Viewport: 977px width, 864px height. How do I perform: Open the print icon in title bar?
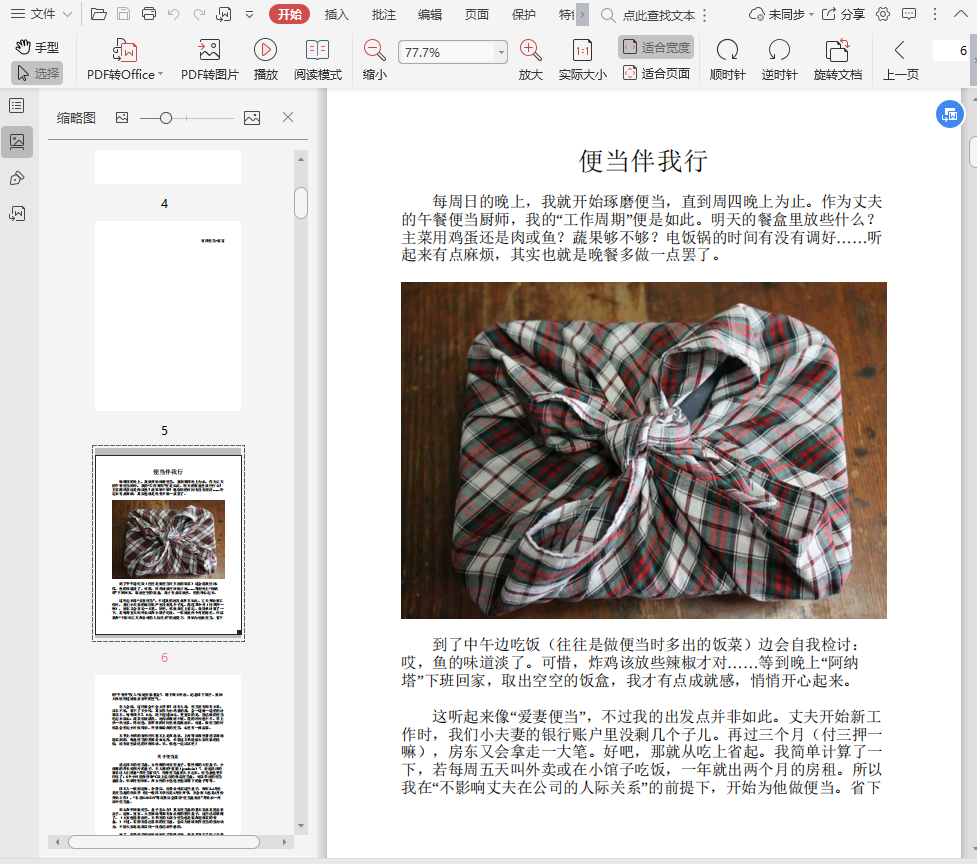pyautogui.click(x=149, y=14)
